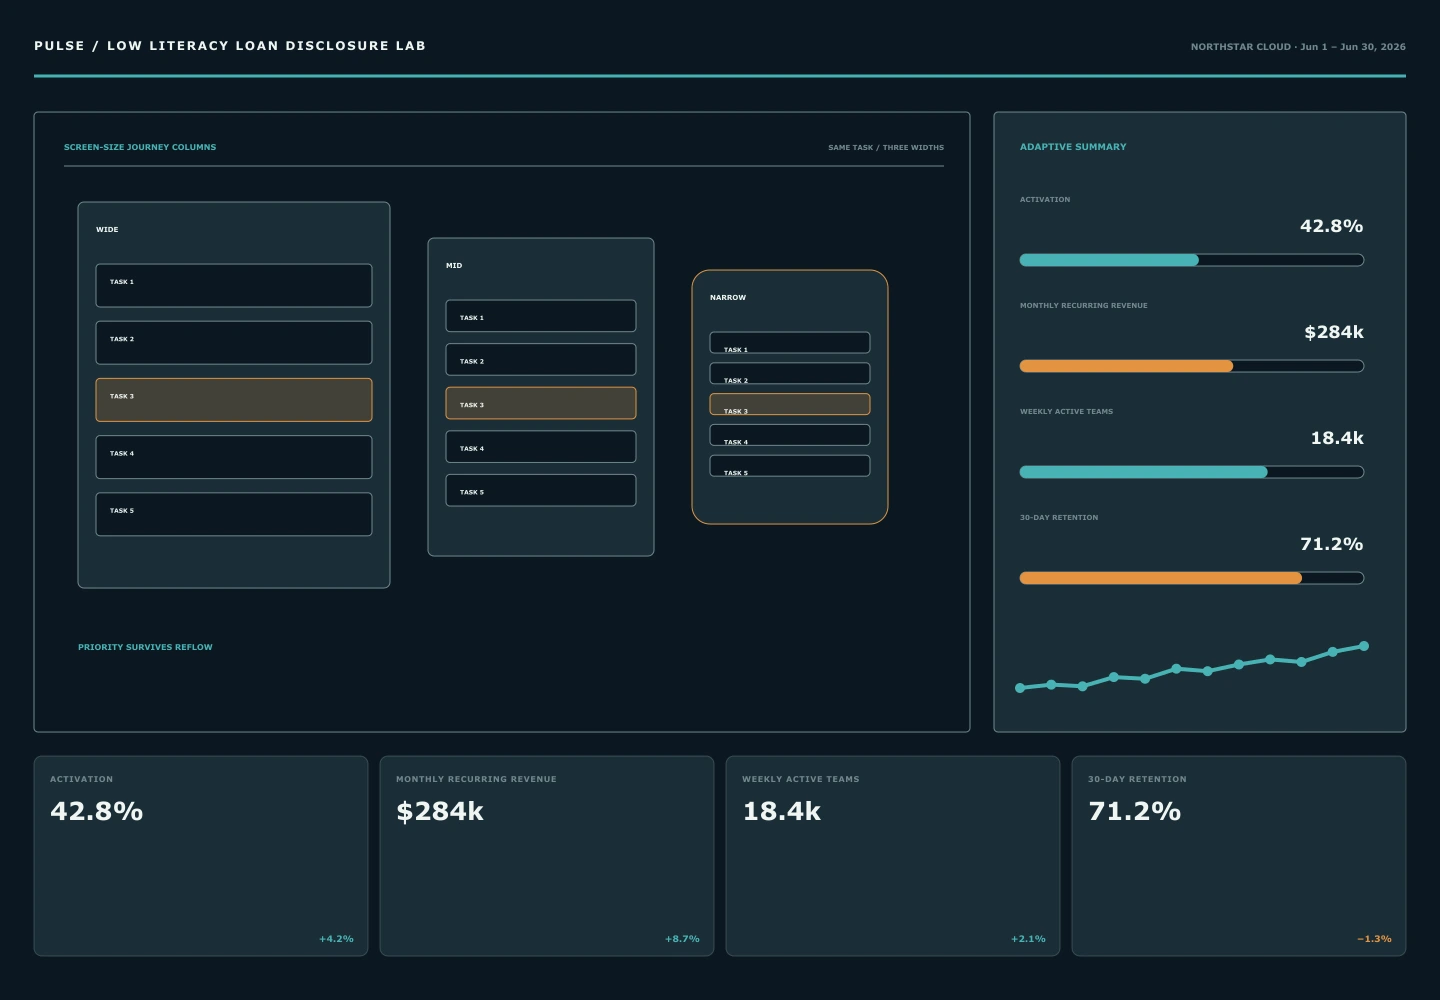The height and width of the screenshot is (1000, 1440).
Task: Click the "PULSE / LOW LITERACY LOAN DISCLOSURE LAB" title
Action: pos(230,46)
